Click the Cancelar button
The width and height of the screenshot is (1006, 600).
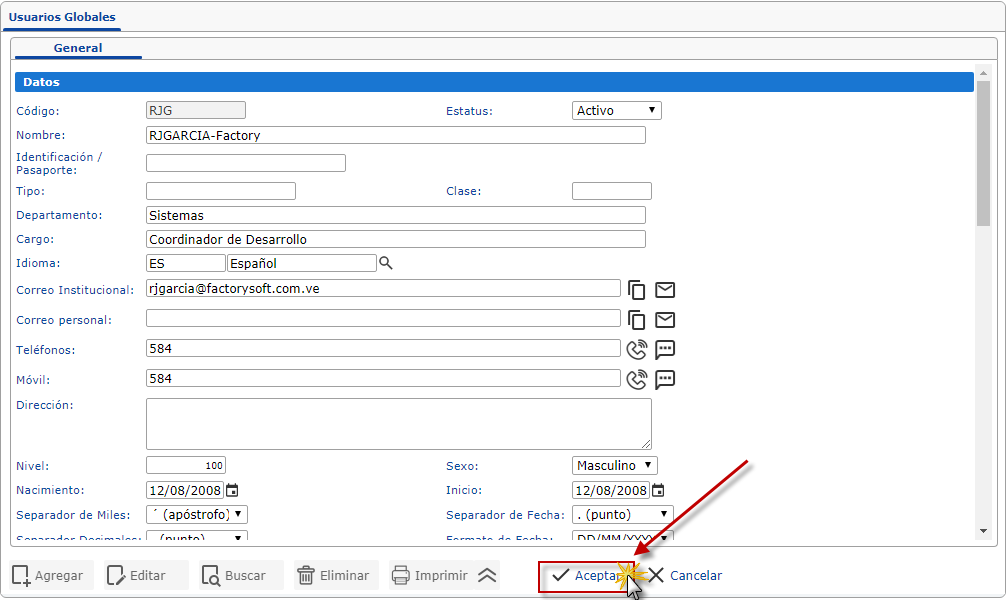(685, 575)
